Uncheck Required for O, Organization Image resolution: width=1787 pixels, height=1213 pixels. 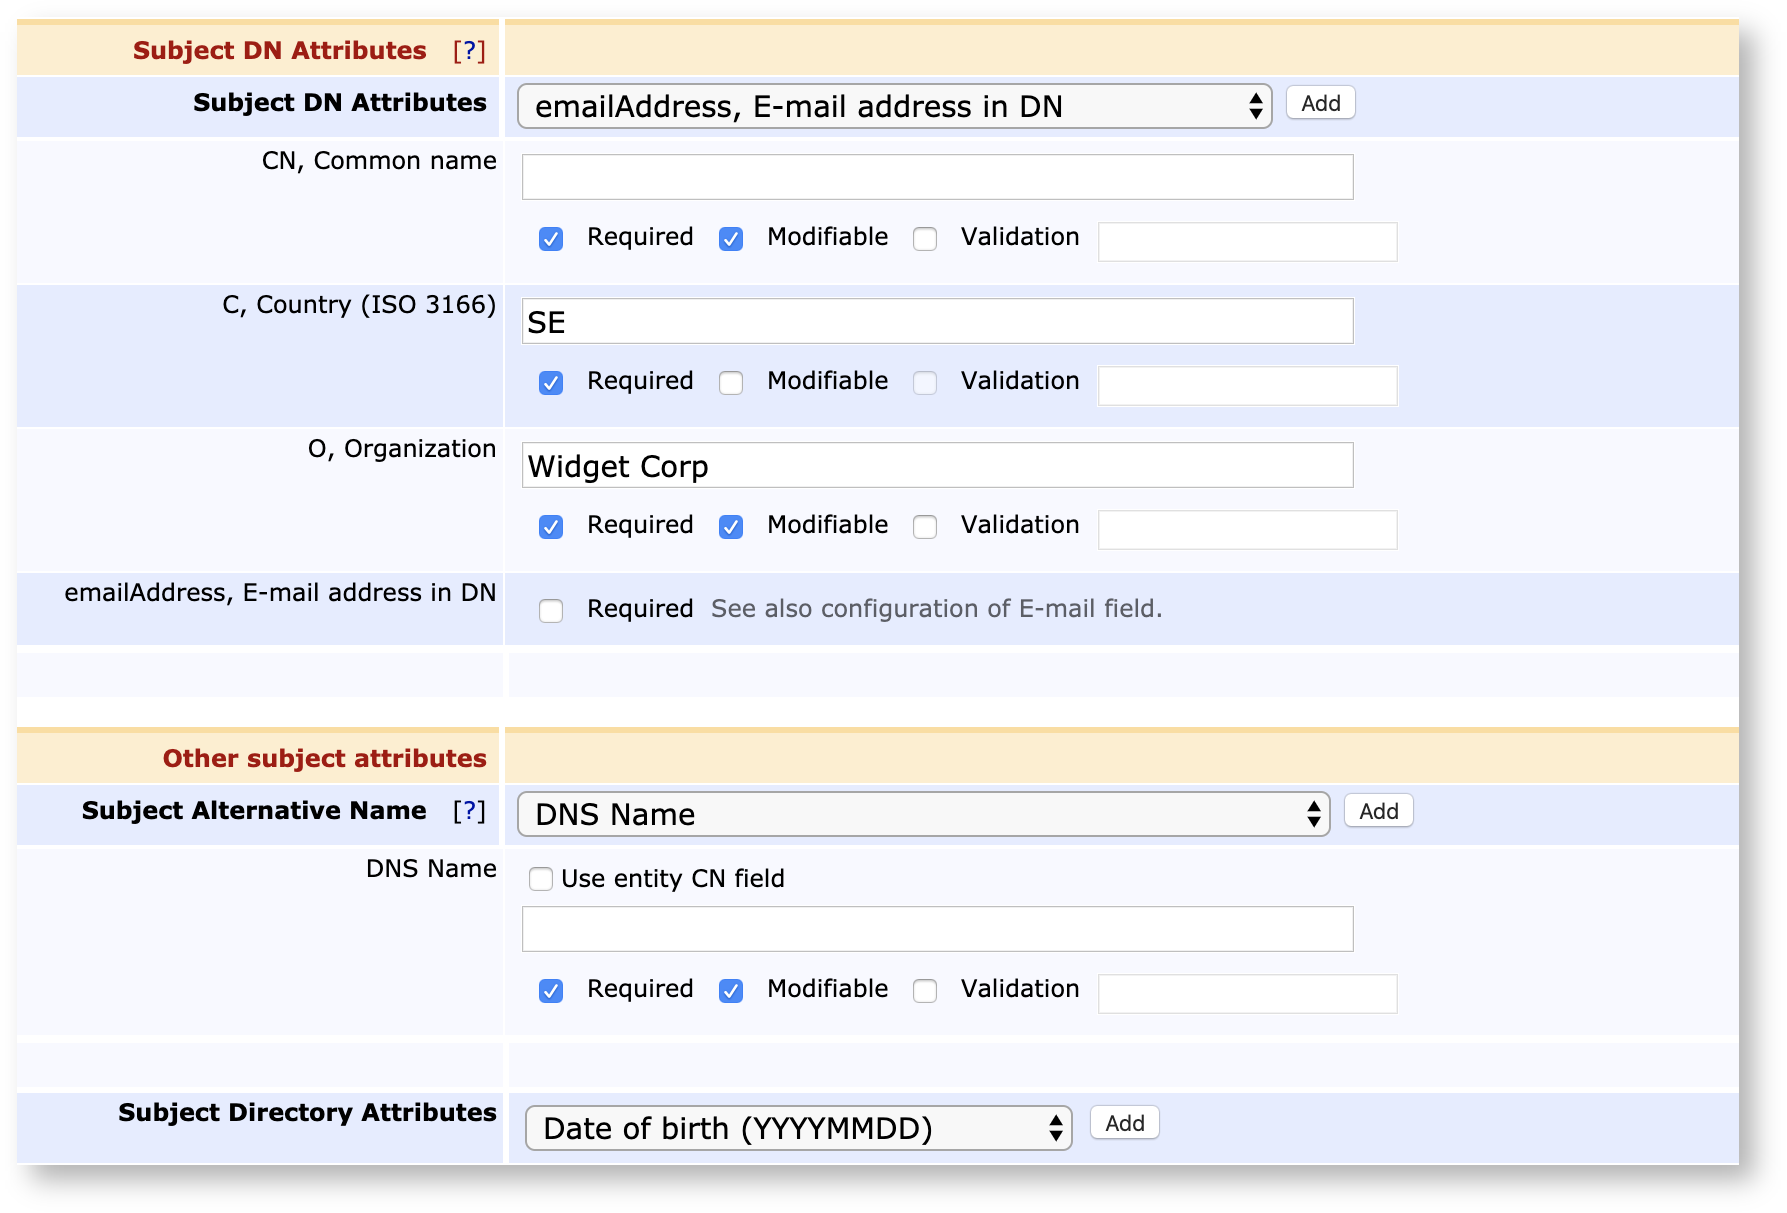click(551, 527)
